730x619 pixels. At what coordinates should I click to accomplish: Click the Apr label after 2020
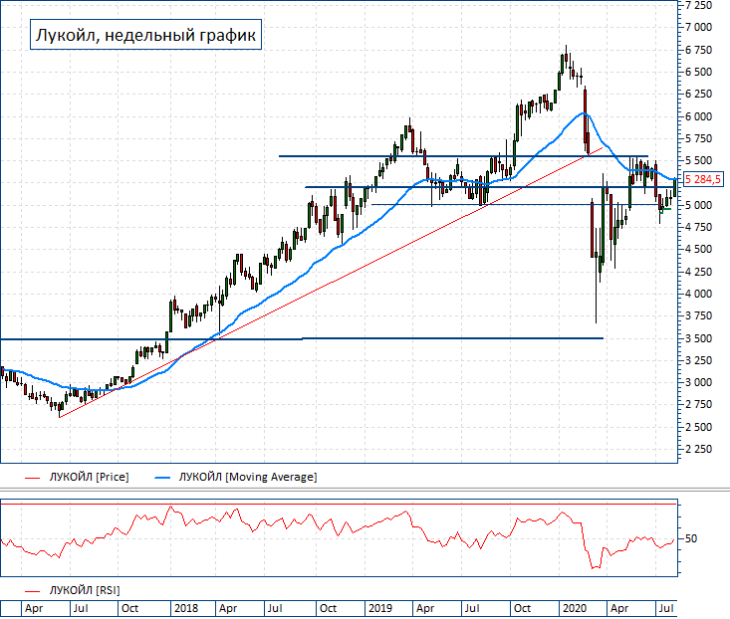pos(619,608)
